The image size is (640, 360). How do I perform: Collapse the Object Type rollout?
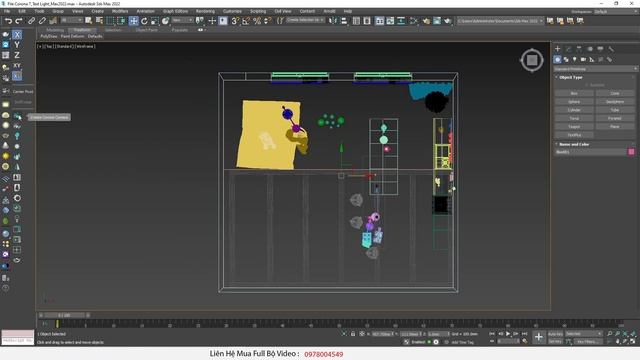[571, 77]
